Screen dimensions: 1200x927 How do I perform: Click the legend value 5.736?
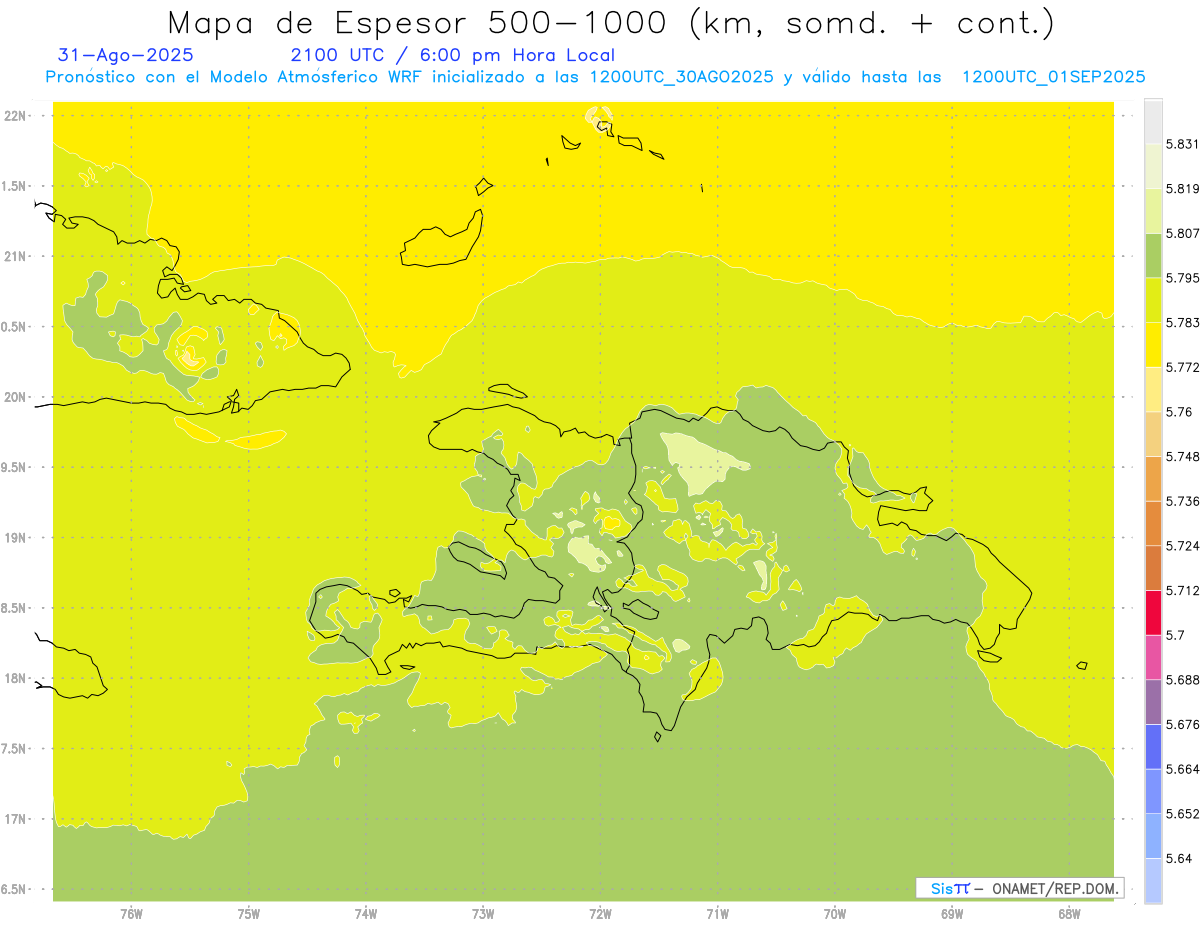tap(1184, 502)
